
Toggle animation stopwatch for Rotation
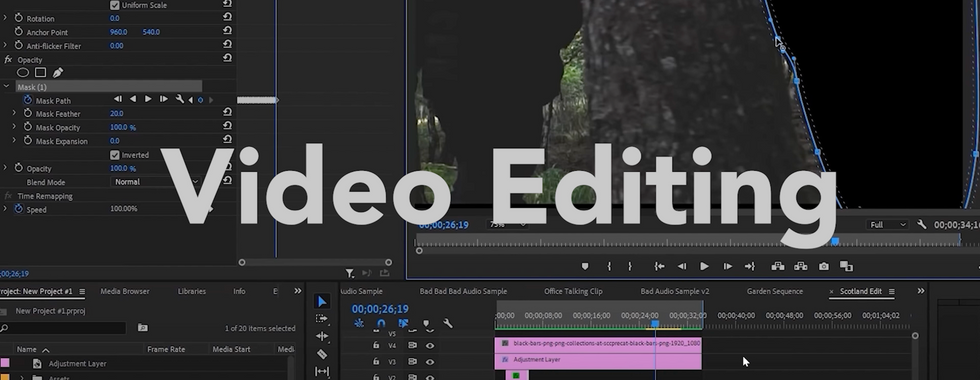click(x=18, y=18)
